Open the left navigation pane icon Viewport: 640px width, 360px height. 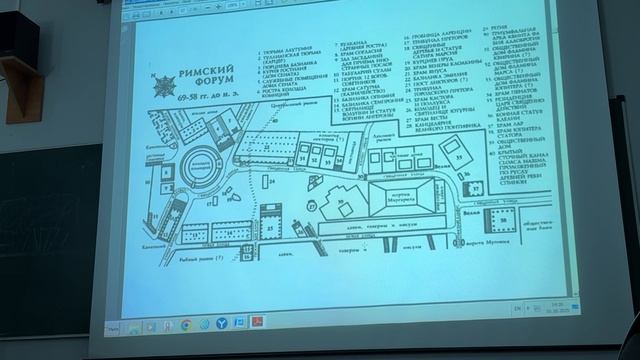click(x=125, y=29)
